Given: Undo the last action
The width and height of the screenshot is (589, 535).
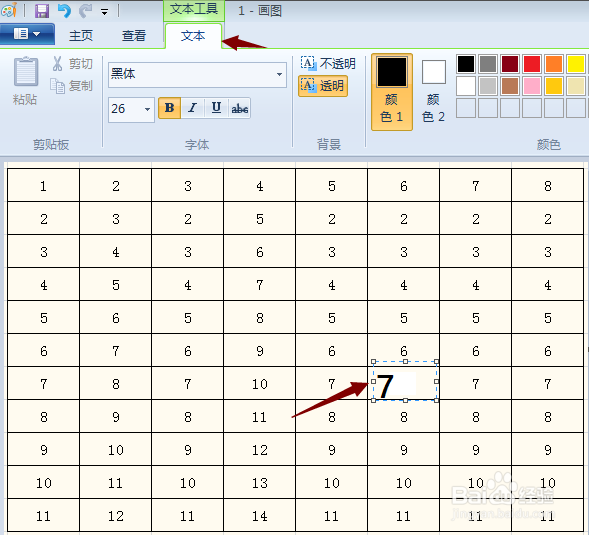Looking at the screenshot, I should click(64, 11).
